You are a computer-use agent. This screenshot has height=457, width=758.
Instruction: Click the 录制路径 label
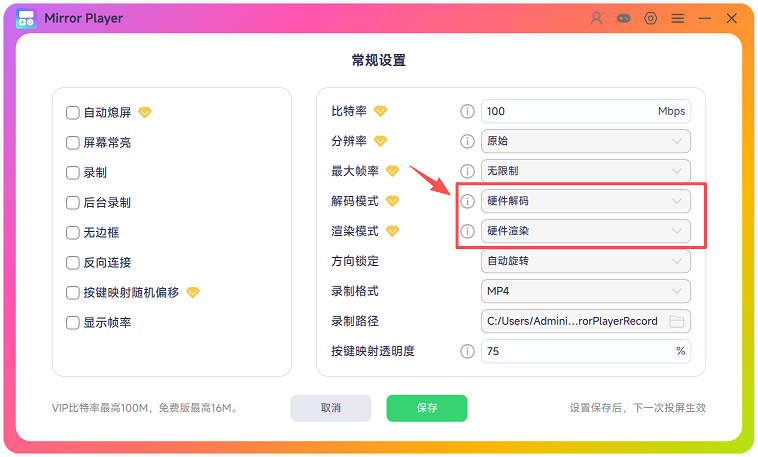[355, 321]
